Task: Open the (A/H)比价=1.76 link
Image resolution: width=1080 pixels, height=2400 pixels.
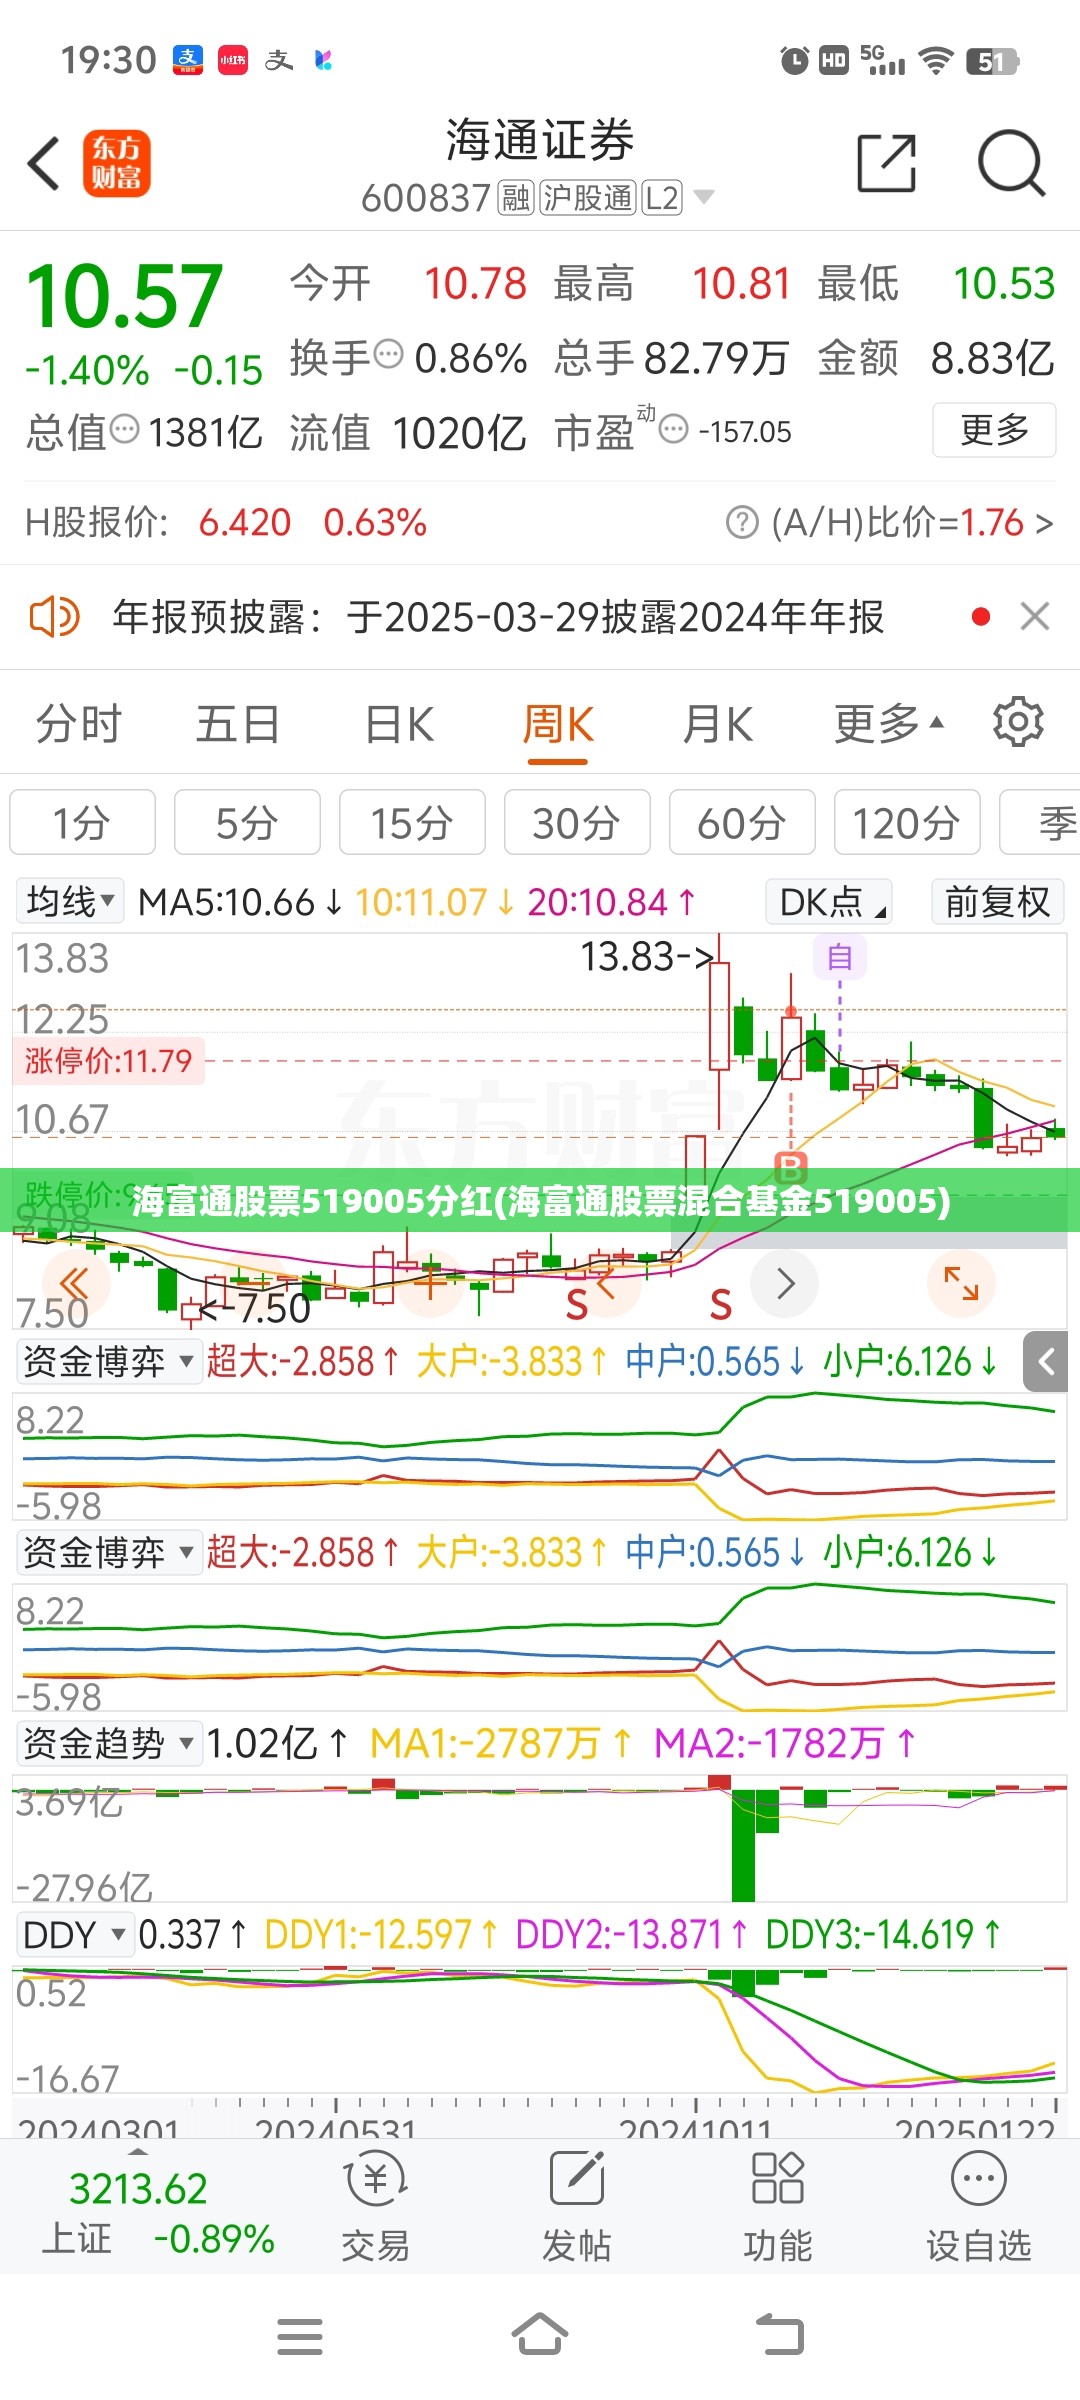Action: point(911,522)
